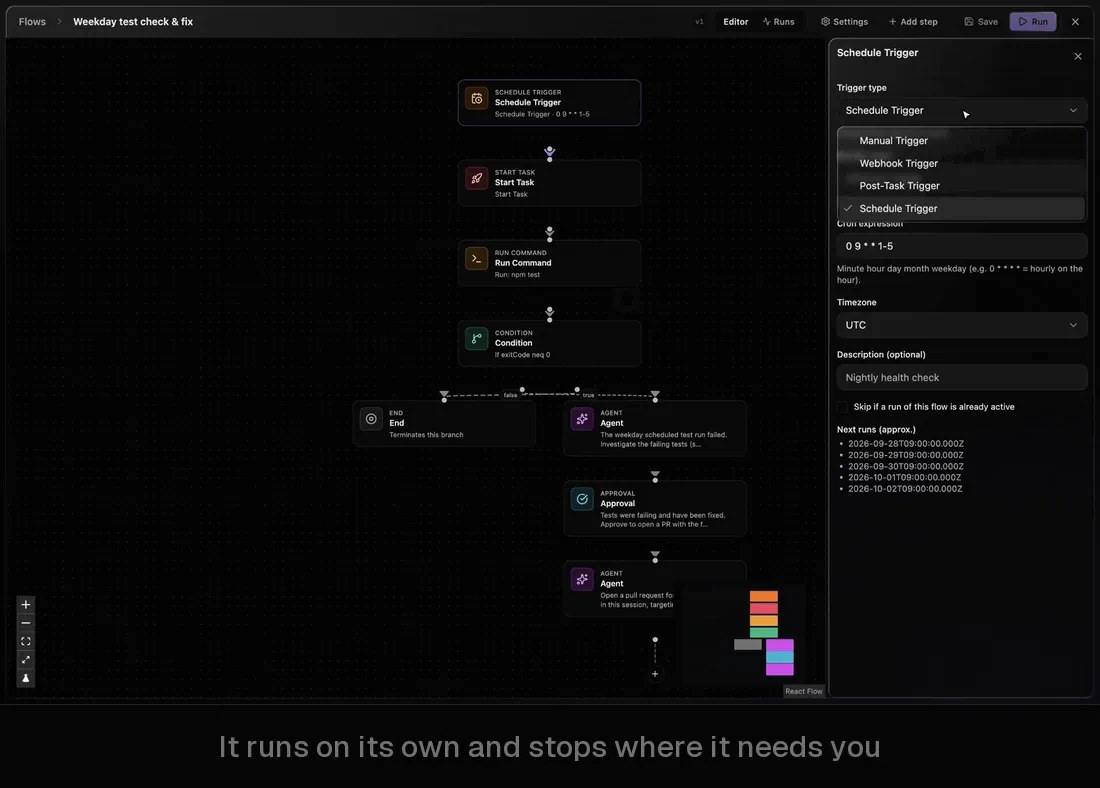1100x788 pixels.
Task: Fit the flow view to screen
Action: [x=25, y=641]
